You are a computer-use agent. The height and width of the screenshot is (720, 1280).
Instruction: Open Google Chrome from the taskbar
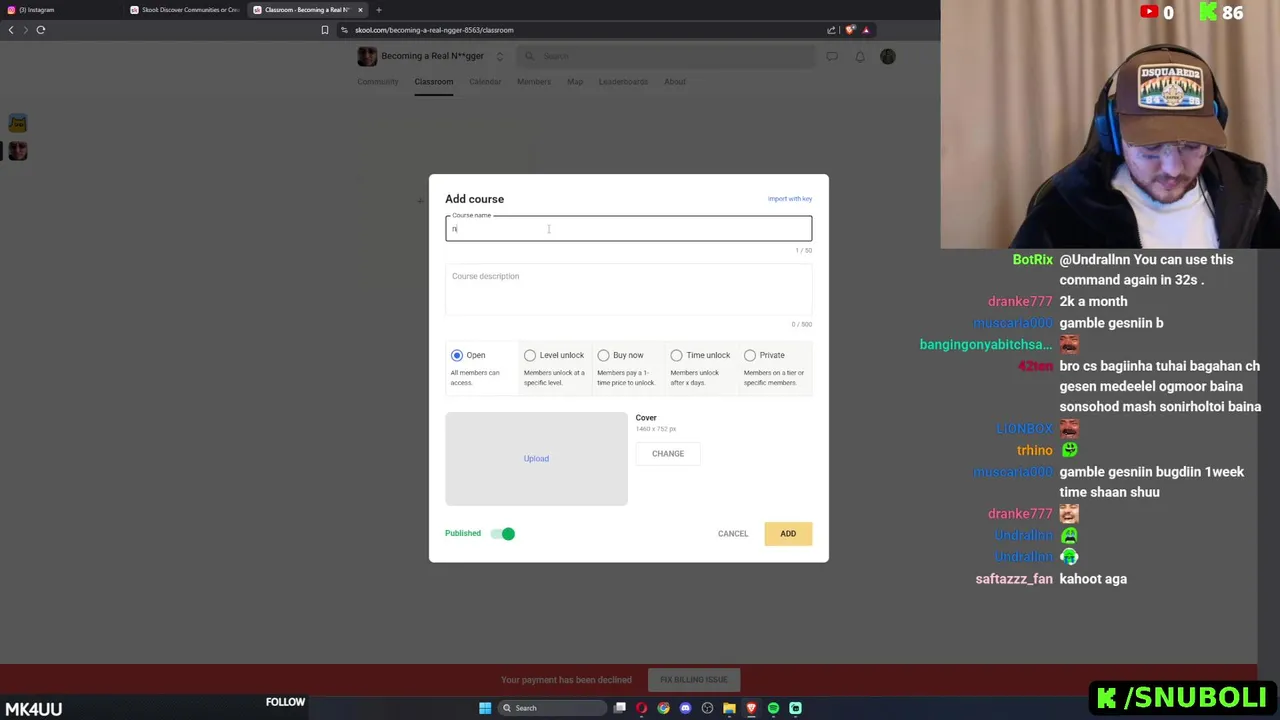tap(664, 708)
